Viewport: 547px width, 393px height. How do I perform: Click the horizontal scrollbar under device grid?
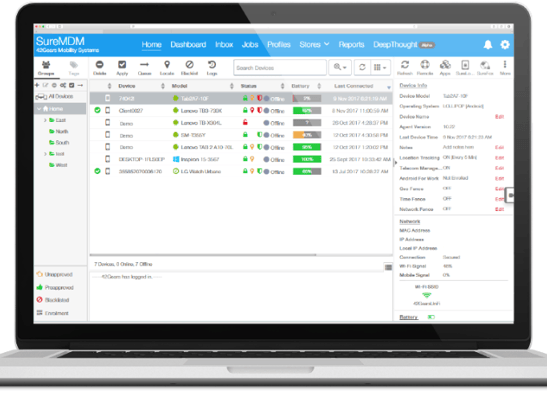[203, 255]
